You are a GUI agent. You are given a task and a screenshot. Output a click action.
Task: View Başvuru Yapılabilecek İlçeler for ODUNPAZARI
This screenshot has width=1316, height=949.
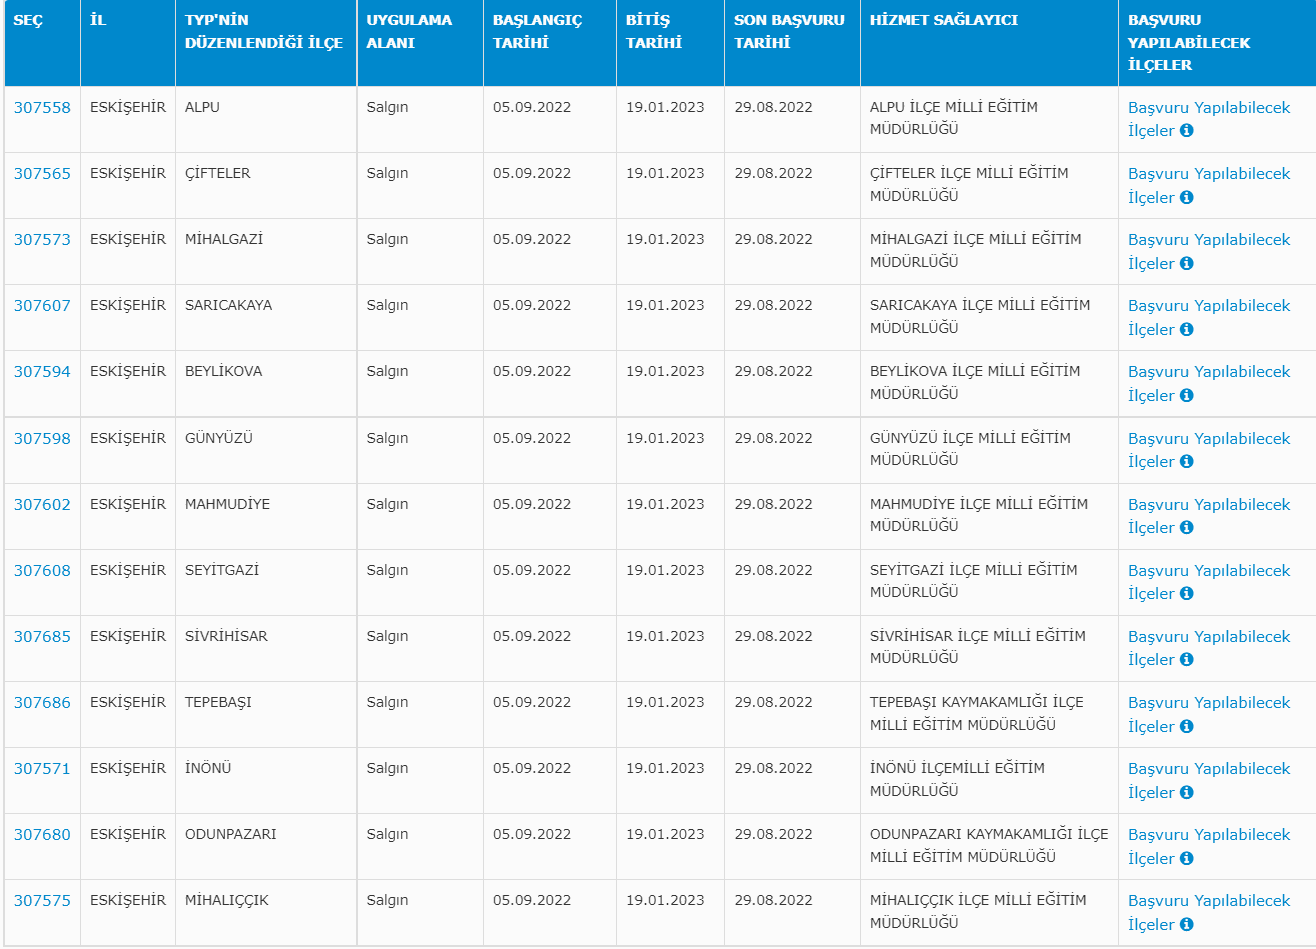[x=1209, y=835]
